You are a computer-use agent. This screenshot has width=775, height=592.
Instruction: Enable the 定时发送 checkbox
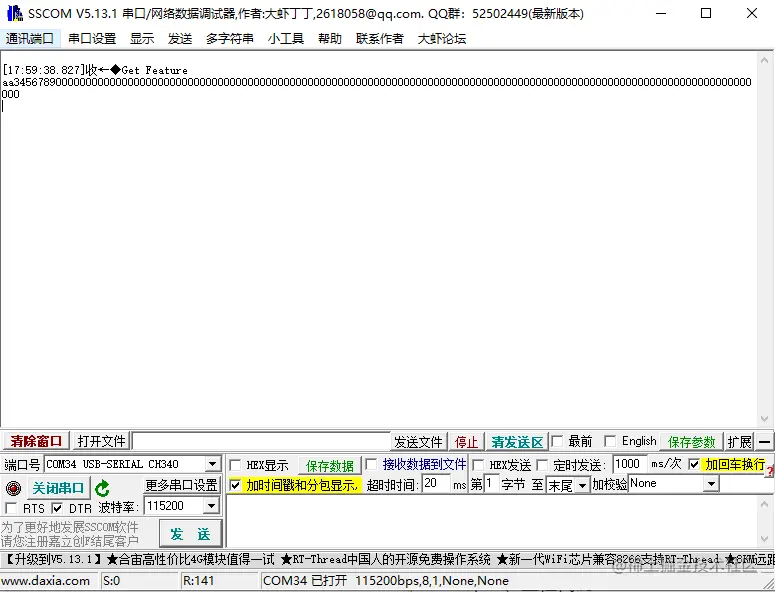[542, 465]
